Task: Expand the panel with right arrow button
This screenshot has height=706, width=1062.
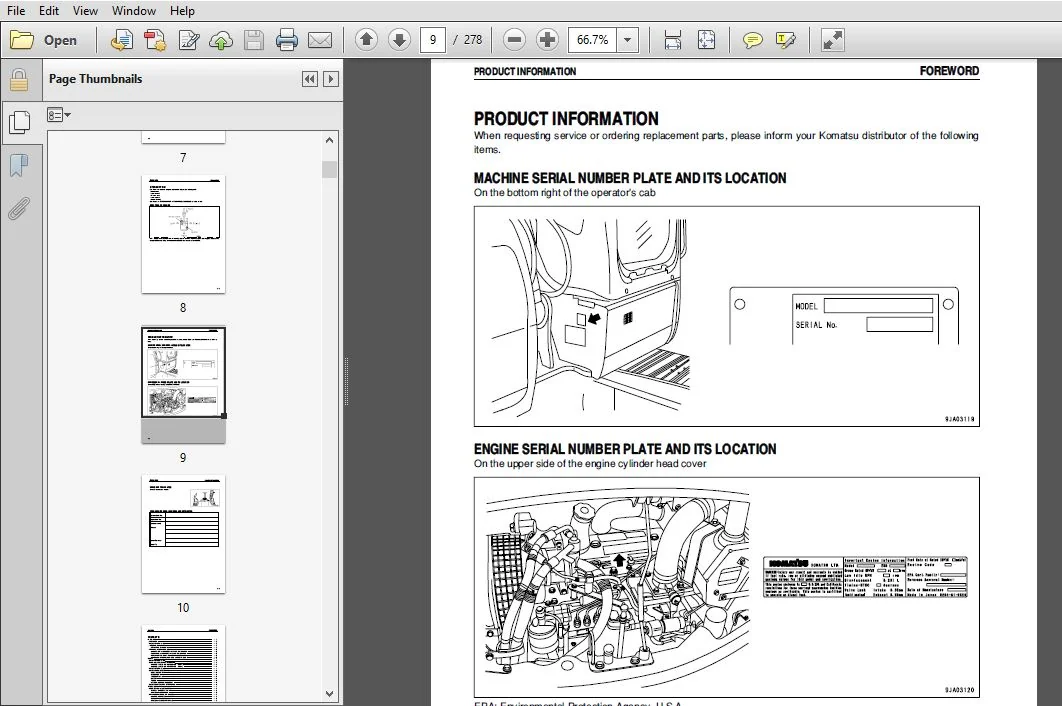Action: click(x=331, y=79)
